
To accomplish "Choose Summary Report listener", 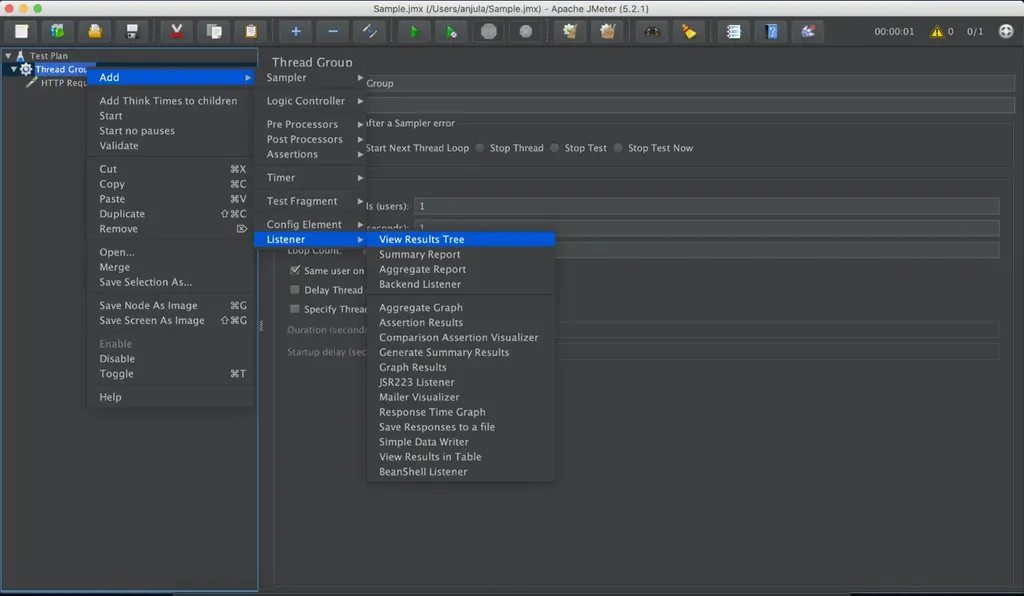I will coord(461,255).
